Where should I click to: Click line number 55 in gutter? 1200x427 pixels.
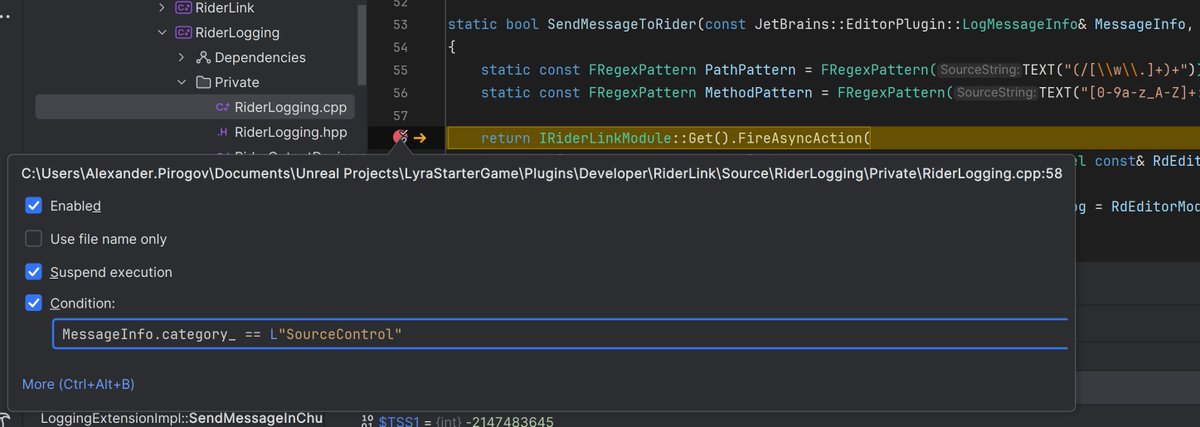click(x=401, y=70)
